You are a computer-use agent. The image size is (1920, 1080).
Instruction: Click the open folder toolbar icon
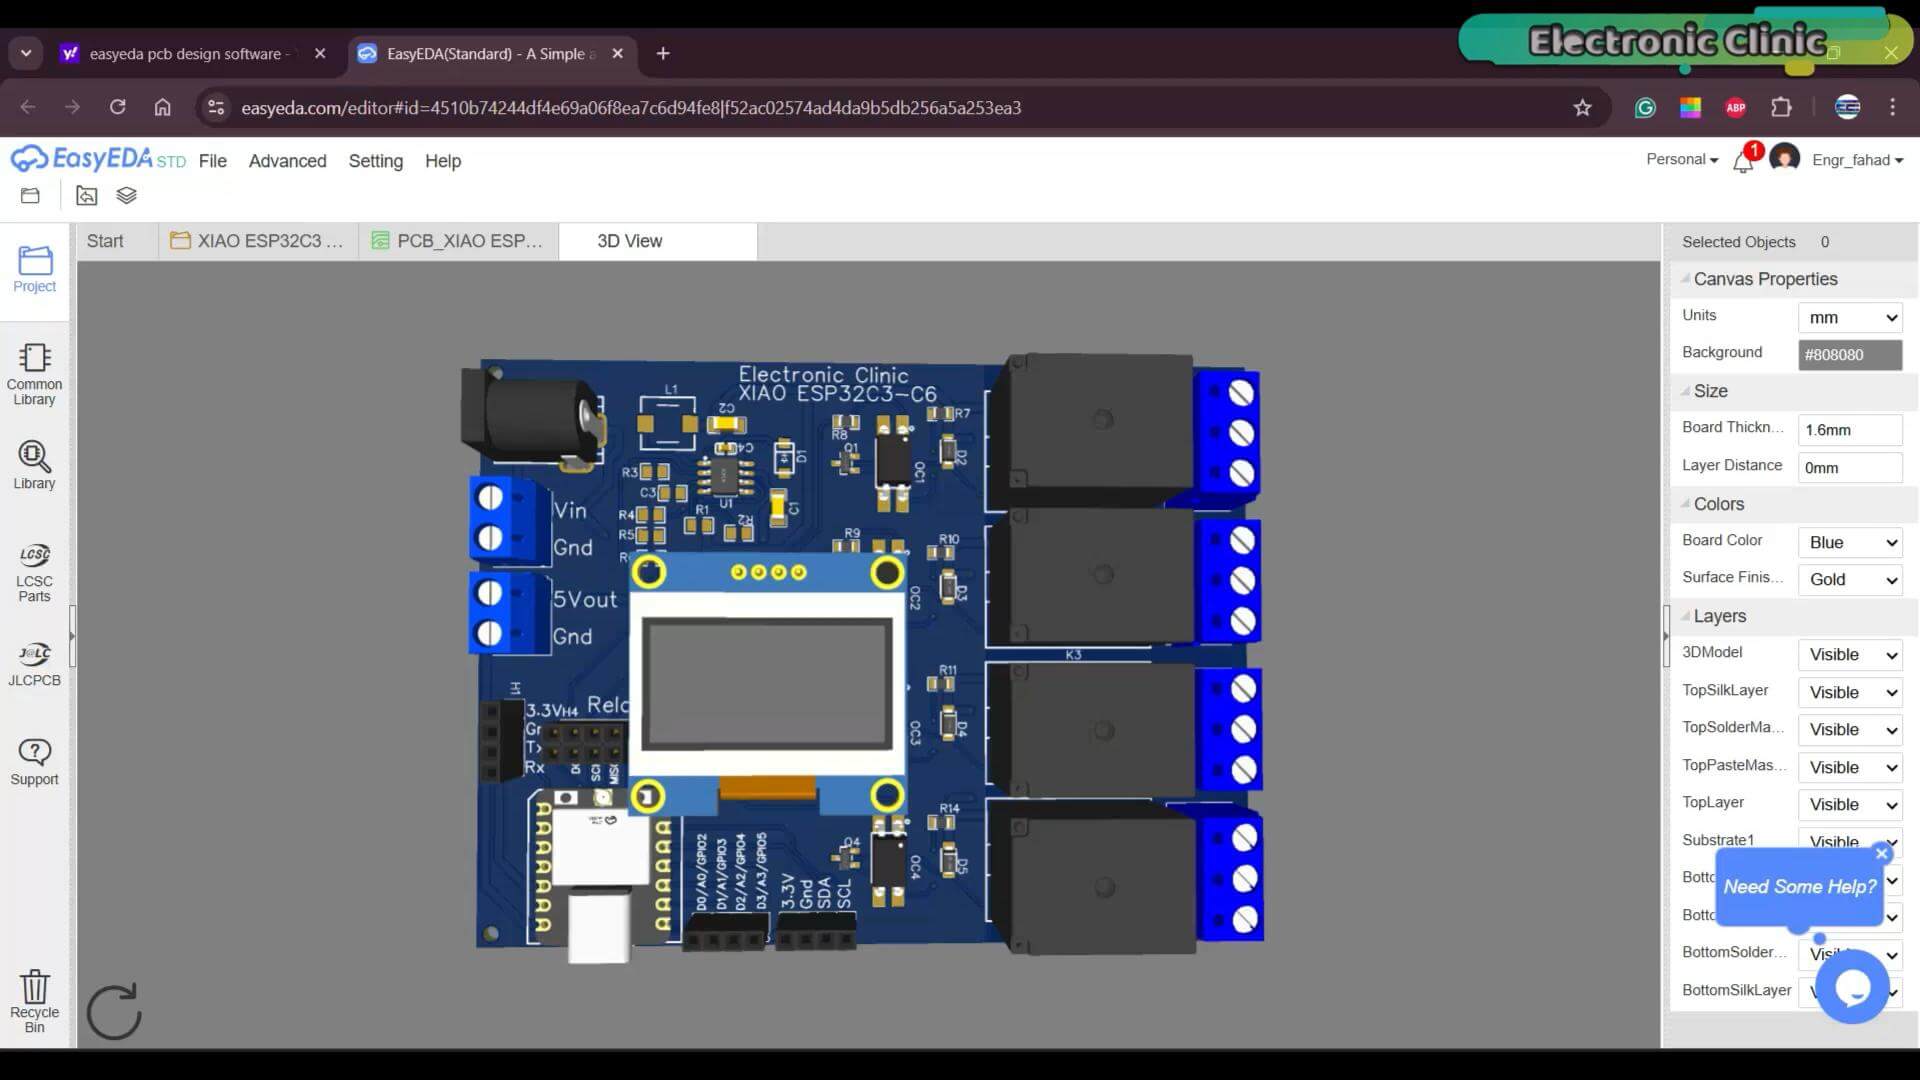30,196
